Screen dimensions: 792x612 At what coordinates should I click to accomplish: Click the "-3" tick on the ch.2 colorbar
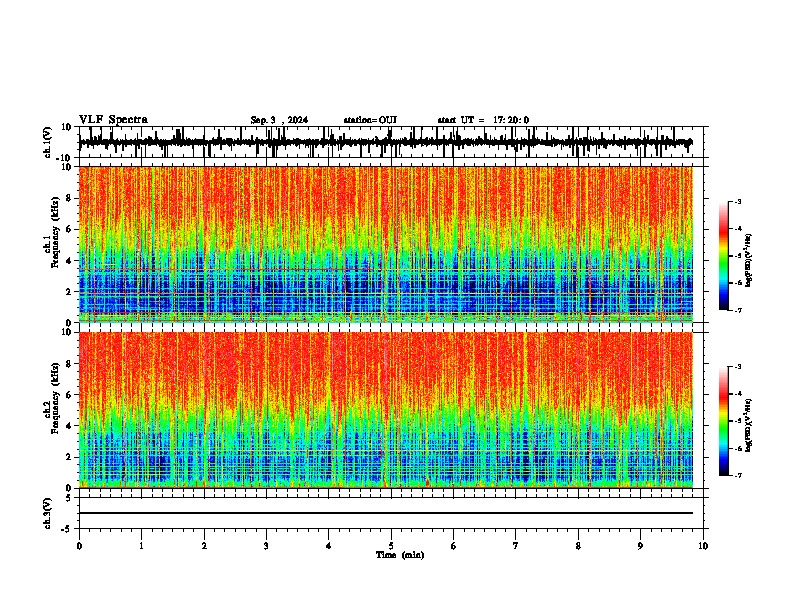coord(737,367)
